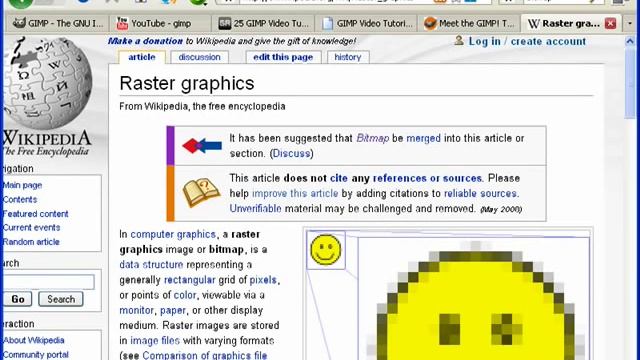Click the Make a donation link
This screenshot has width=640, height=360.
point(145,41)
